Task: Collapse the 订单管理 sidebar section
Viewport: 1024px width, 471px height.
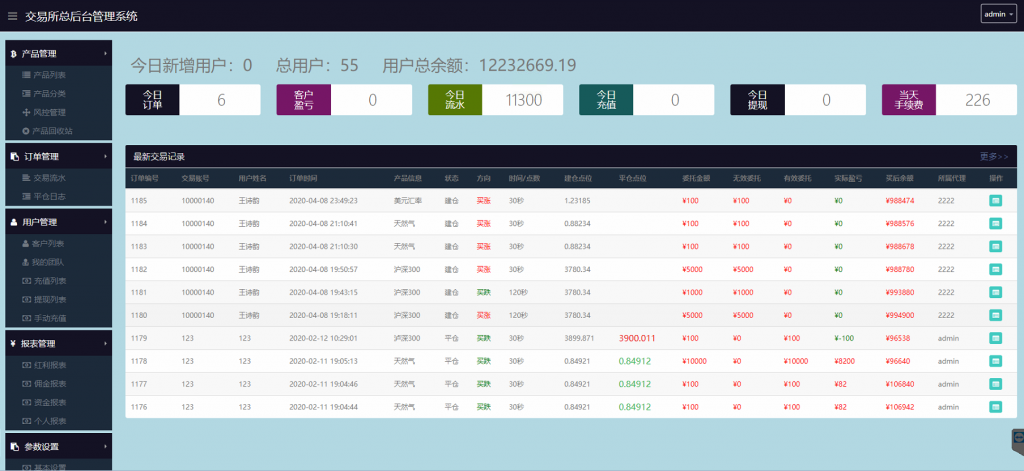Action: (x=56, y=157)
